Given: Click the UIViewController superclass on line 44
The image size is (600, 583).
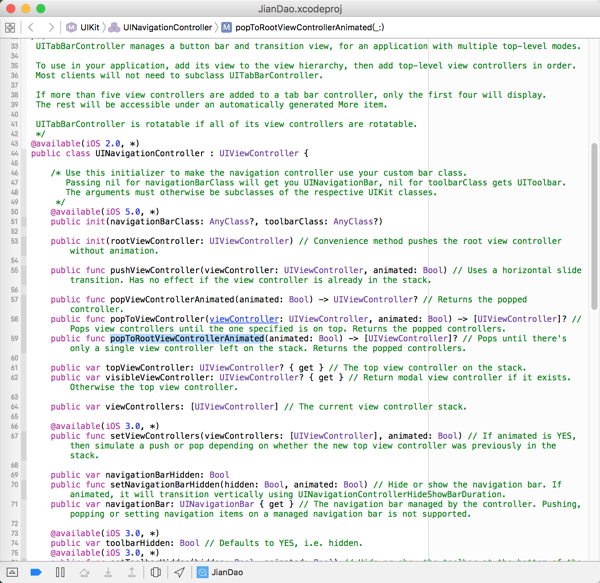Looking at the screenshot, I should [x=259, y=153].
